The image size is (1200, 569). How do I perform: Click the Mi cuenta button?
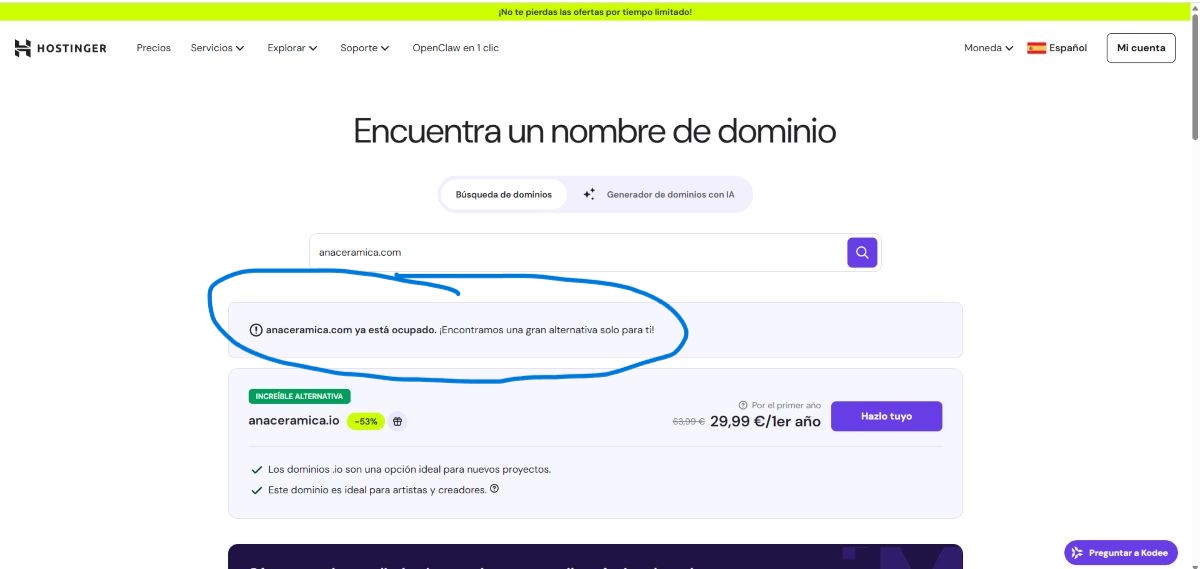tap(1141, 48)
